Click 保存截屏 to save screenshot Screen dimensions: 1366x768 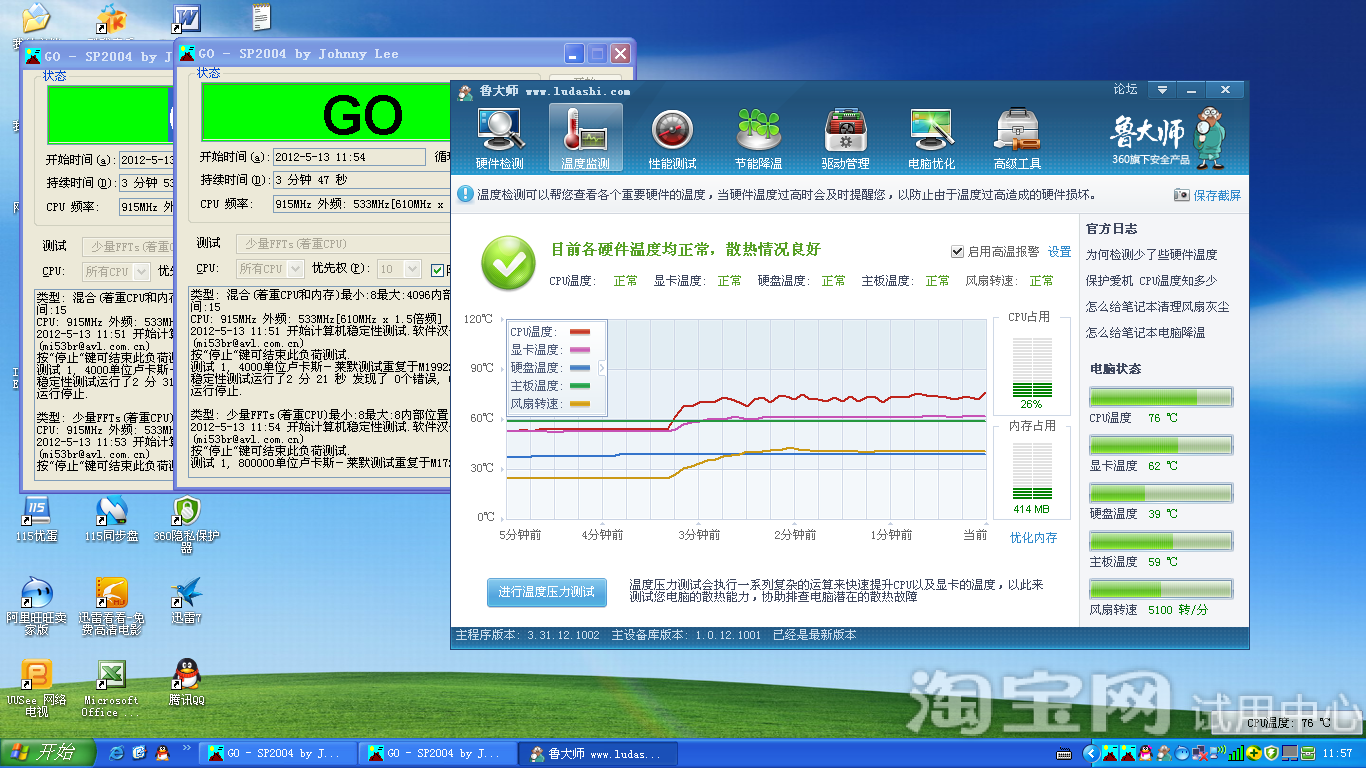(x=1207, y=195)
